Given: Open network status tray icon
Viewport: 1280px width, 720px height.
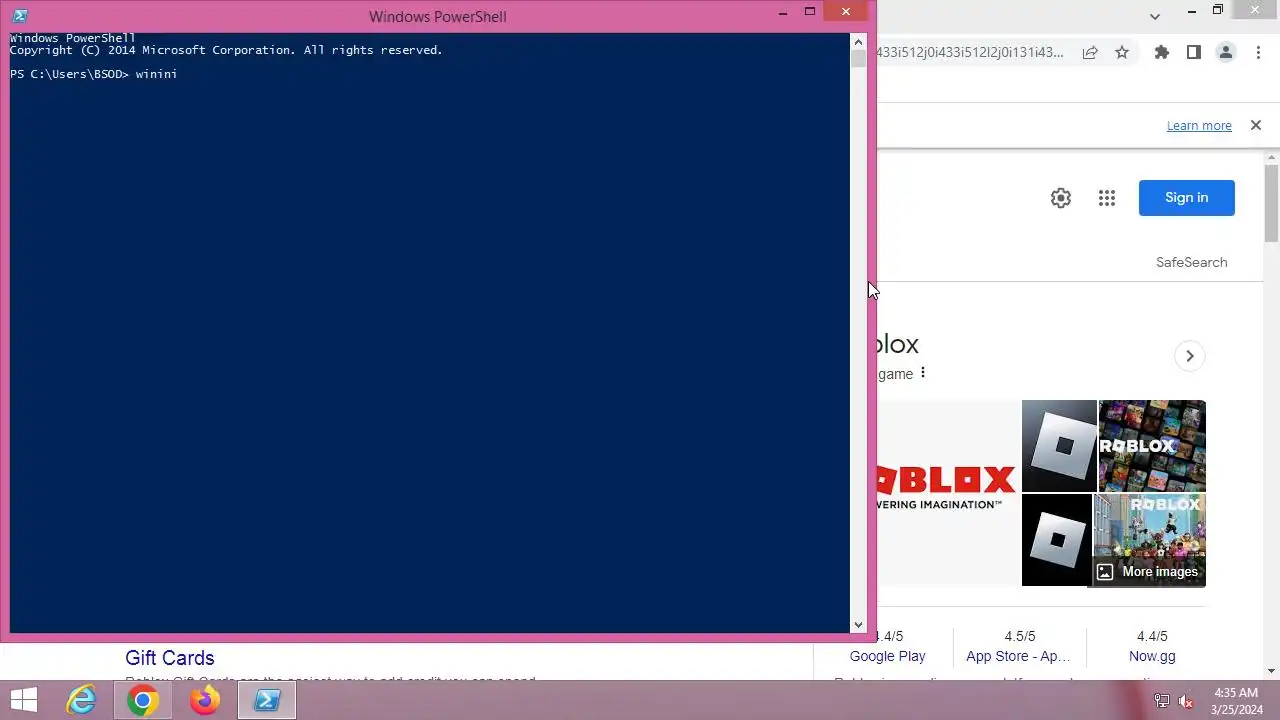Looking at the screenshot, I should [1162, 701].
